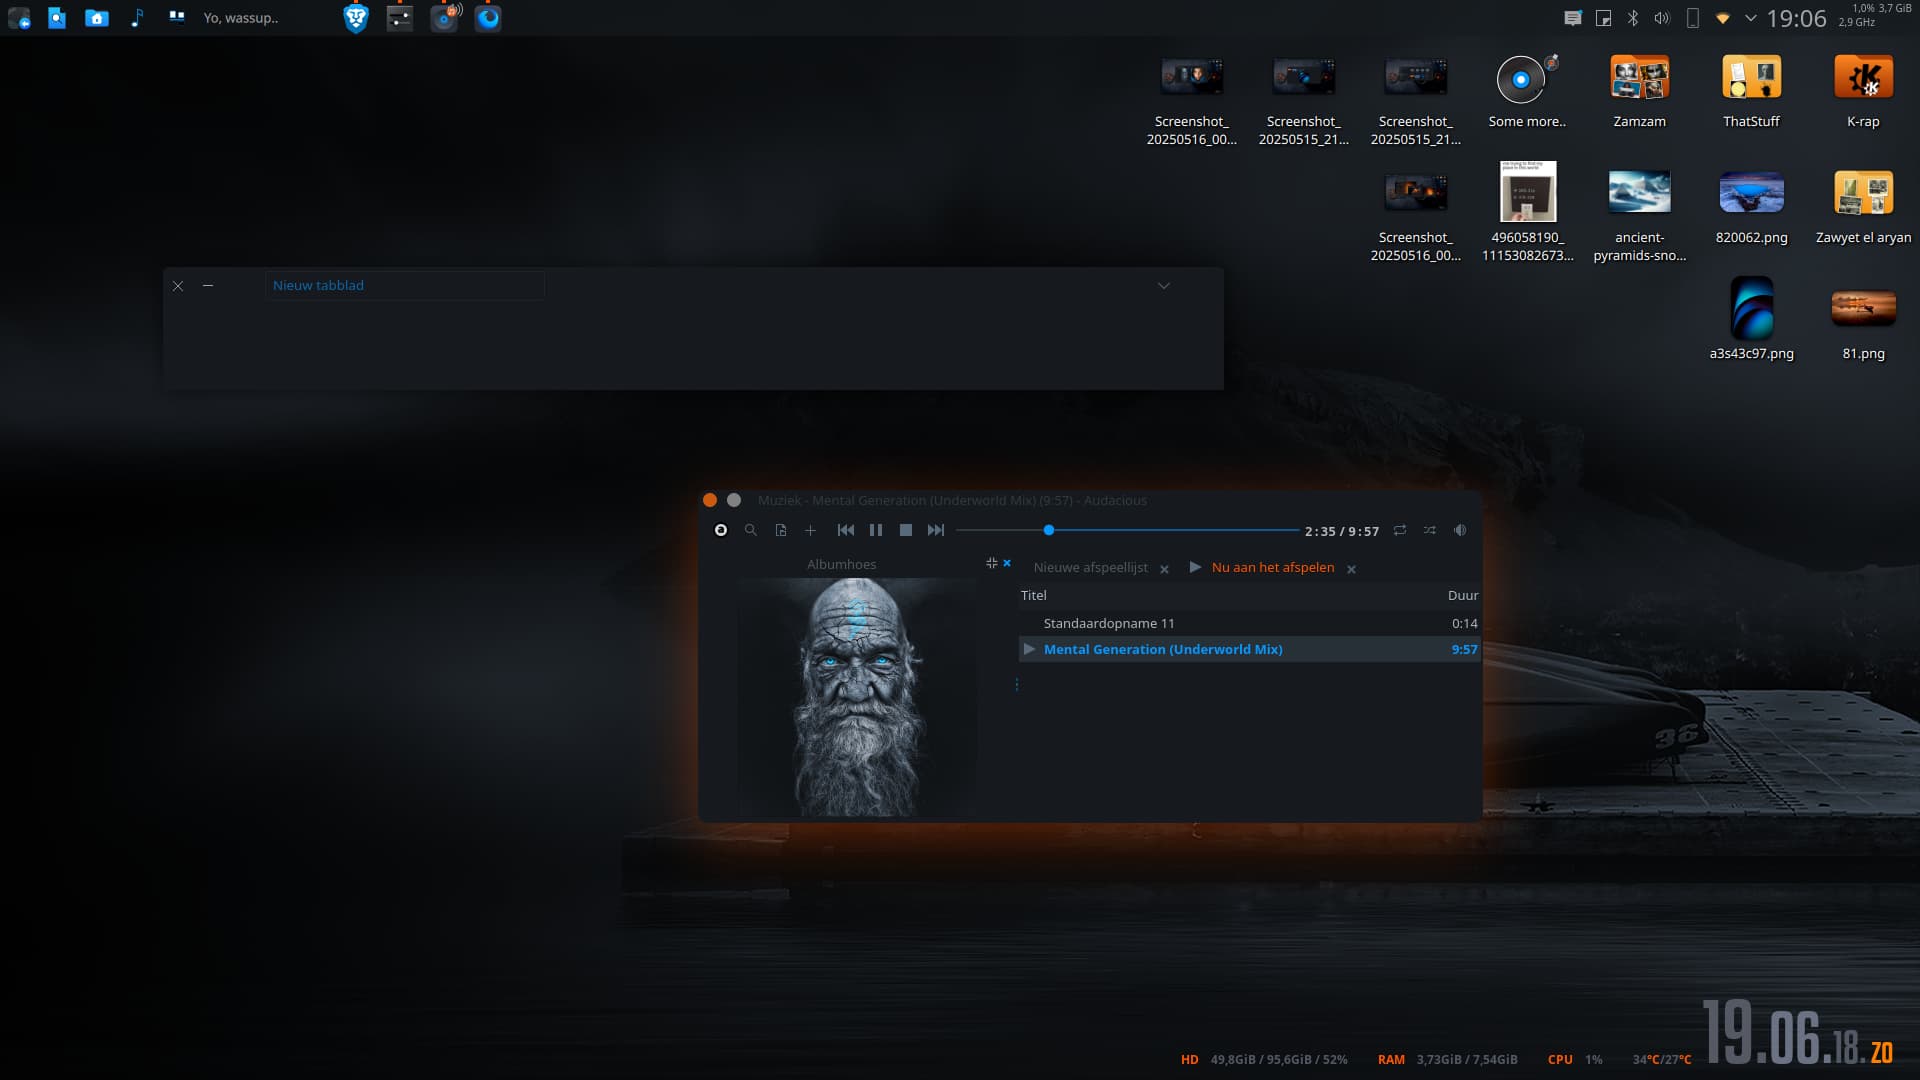The width and height of the screenshot is (1920, 1080).
Task: Skip to the previous track
Action: pyautogui.click(x=846, y=530)
